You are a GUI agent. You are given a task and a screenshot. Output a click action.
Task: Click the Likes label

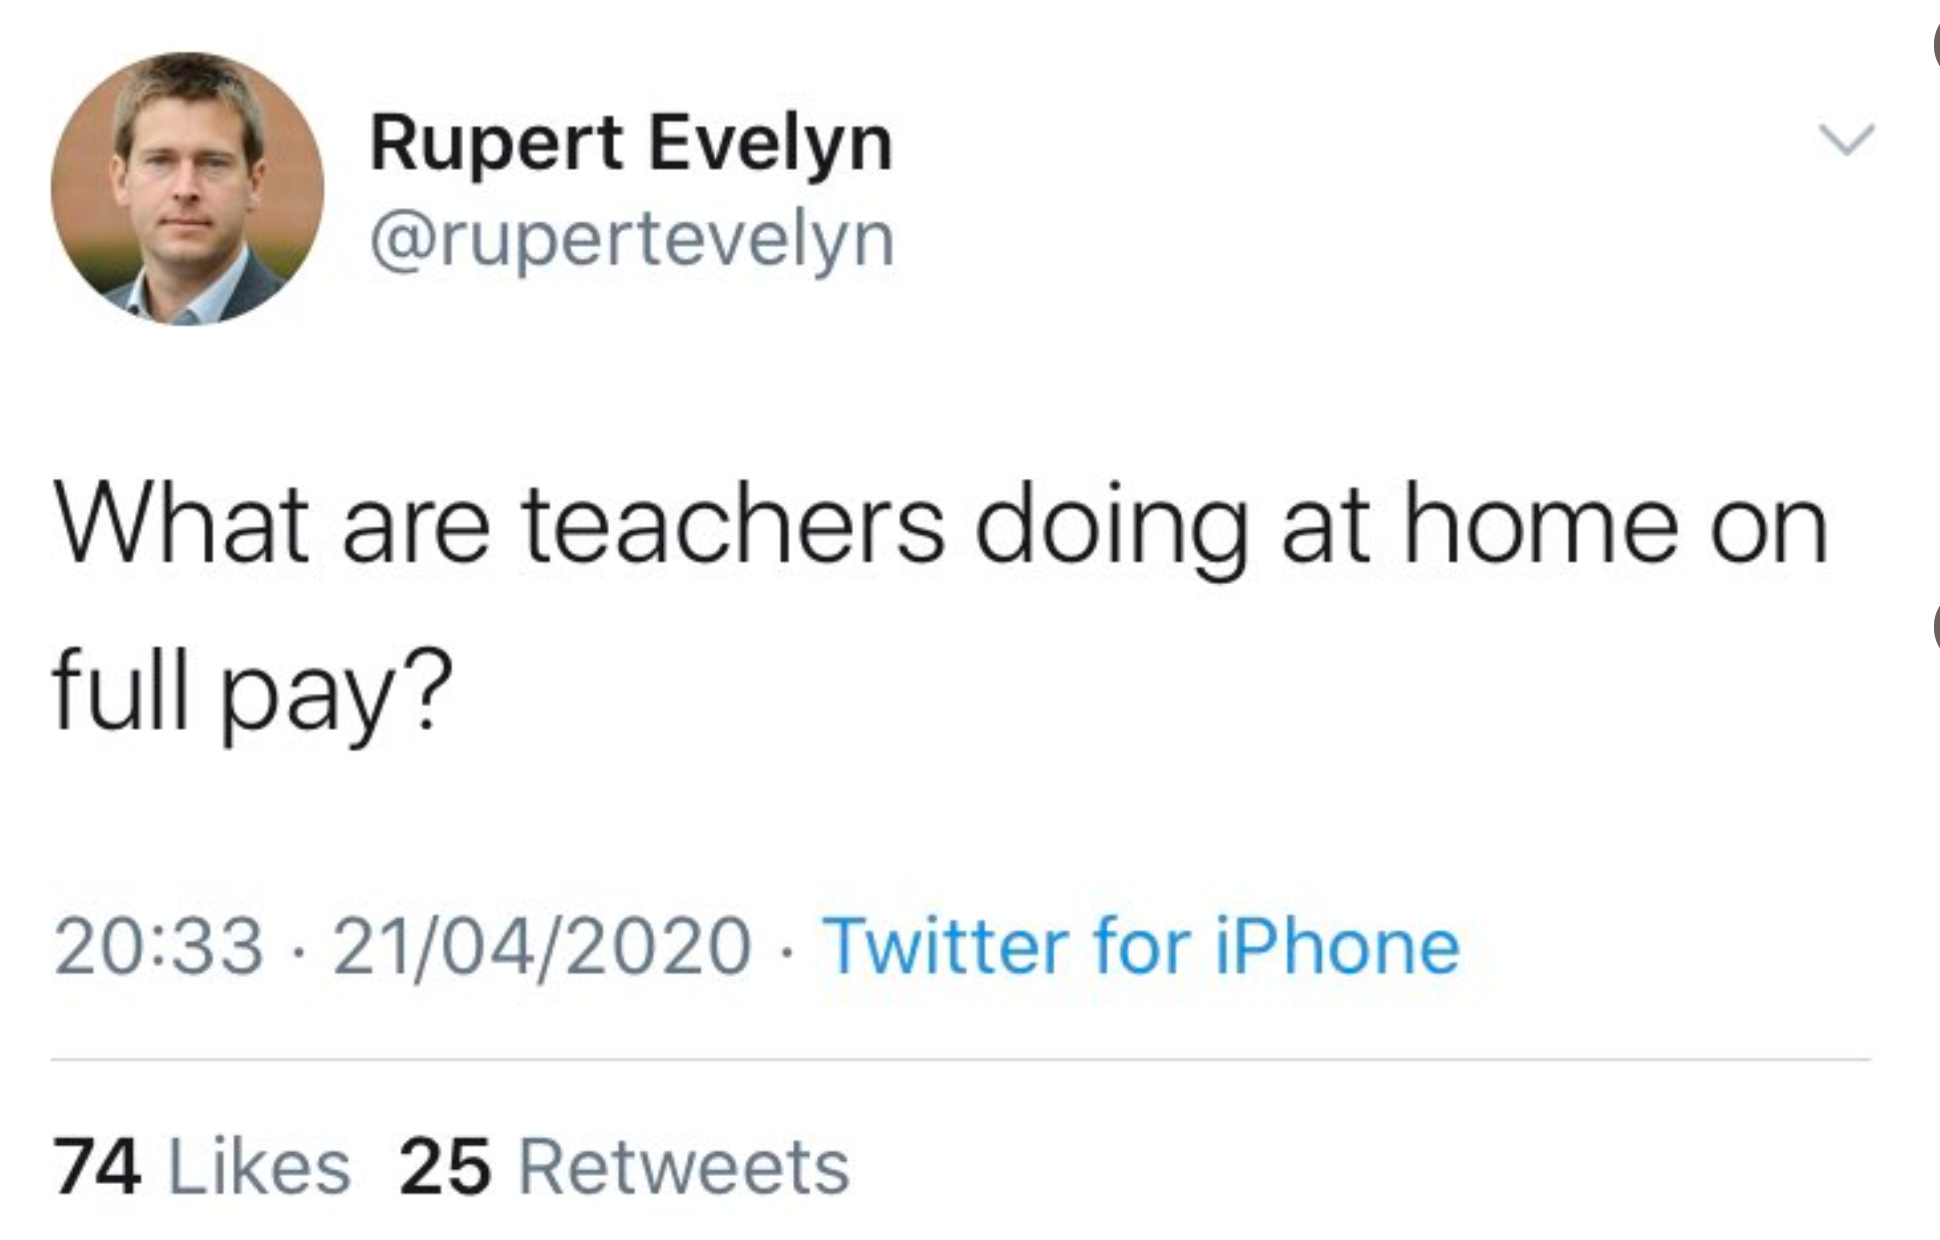point(260,1167)
